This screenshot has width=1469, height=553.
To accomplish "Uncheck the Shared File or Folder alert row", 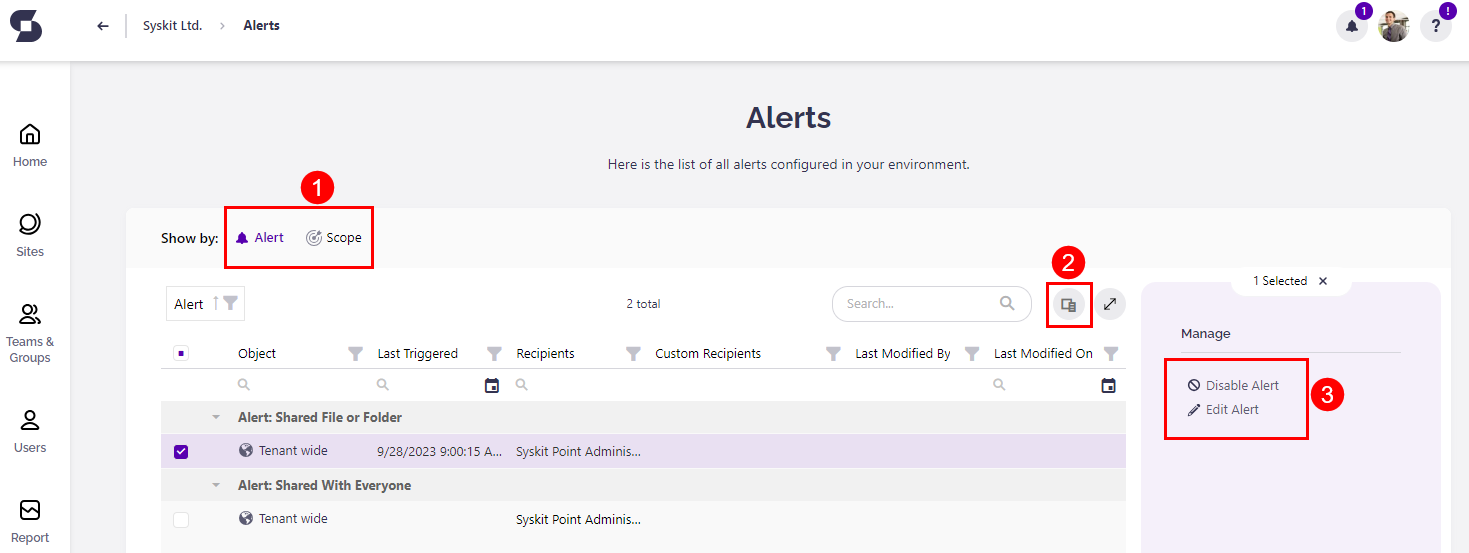I will click(181, 452).
